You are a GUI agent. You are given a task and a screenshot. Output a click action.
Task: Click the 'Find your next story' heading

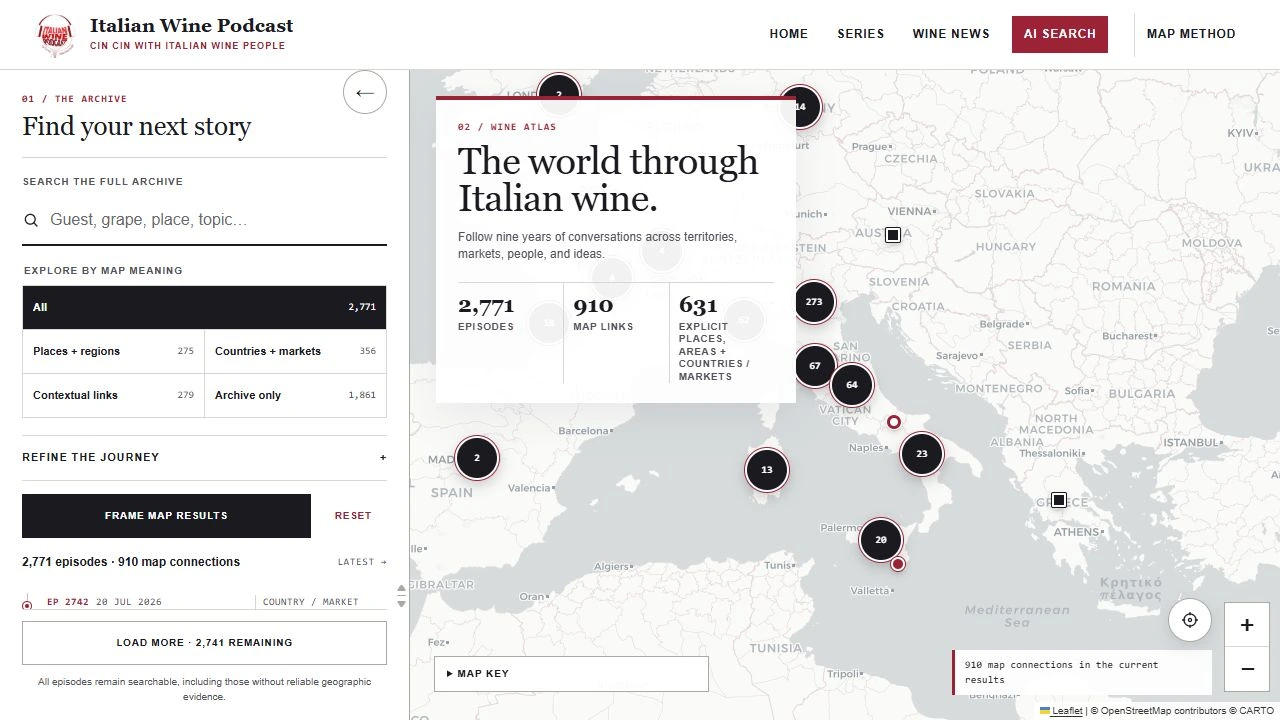[137, 127]
